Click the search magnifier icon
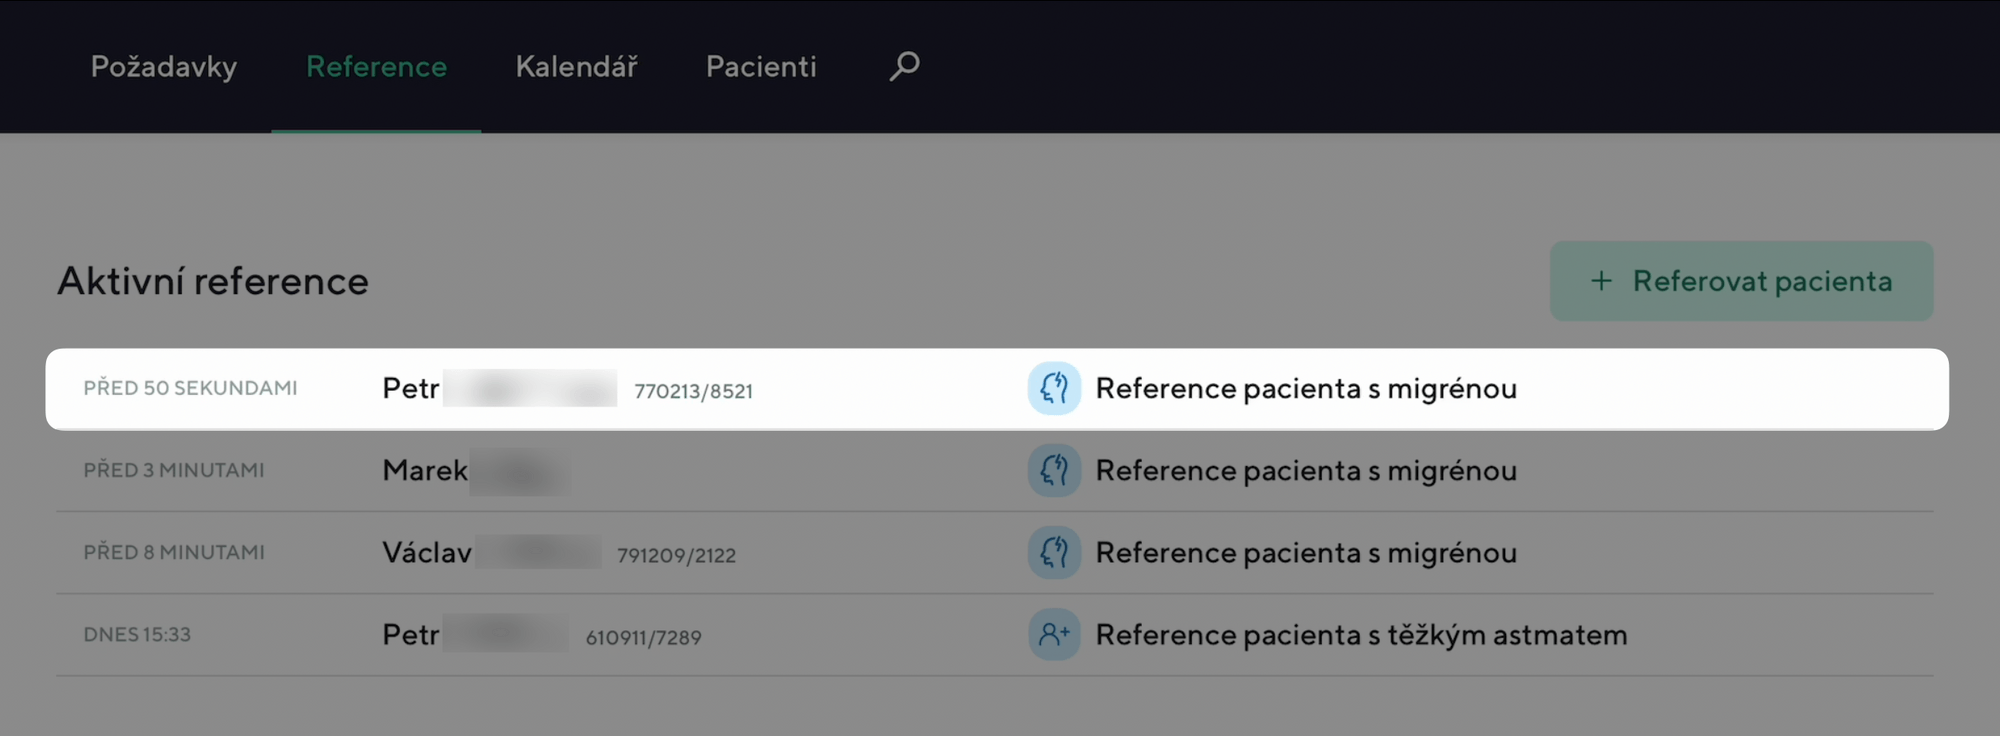Viewport: 2000px width, 736px height. [x=904, y=66]
